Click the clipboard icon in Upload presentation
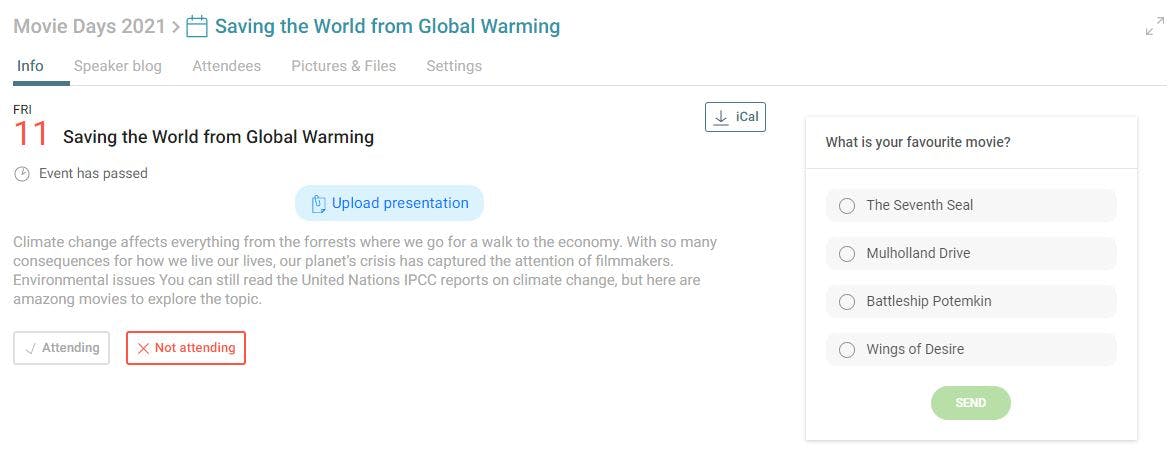 coord(318,204)
